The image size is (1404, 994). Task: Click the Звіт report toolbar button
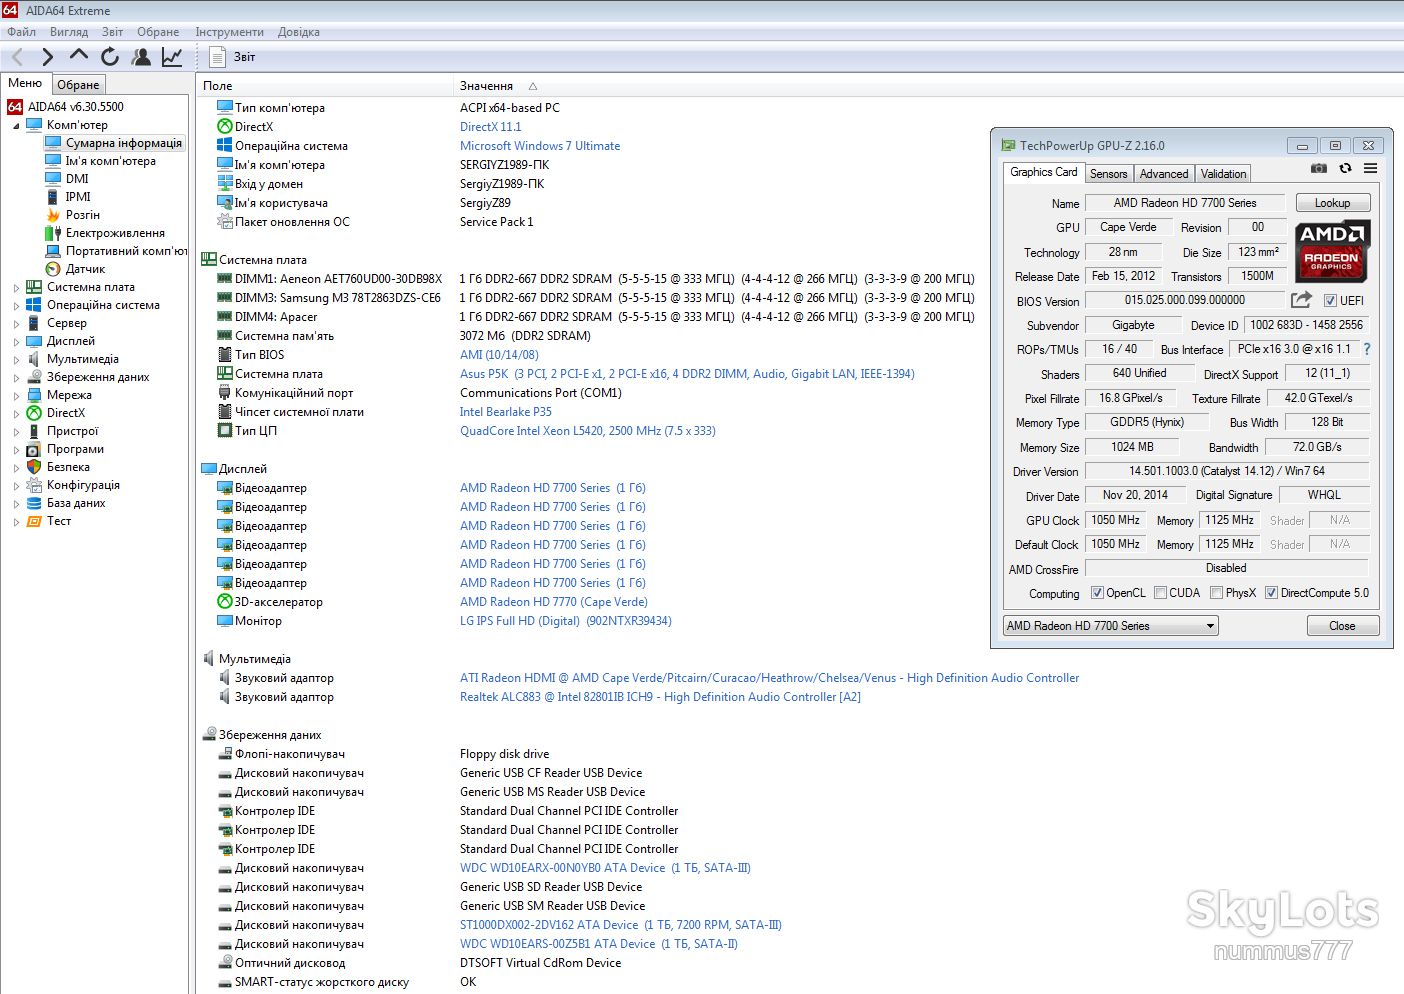234,57
